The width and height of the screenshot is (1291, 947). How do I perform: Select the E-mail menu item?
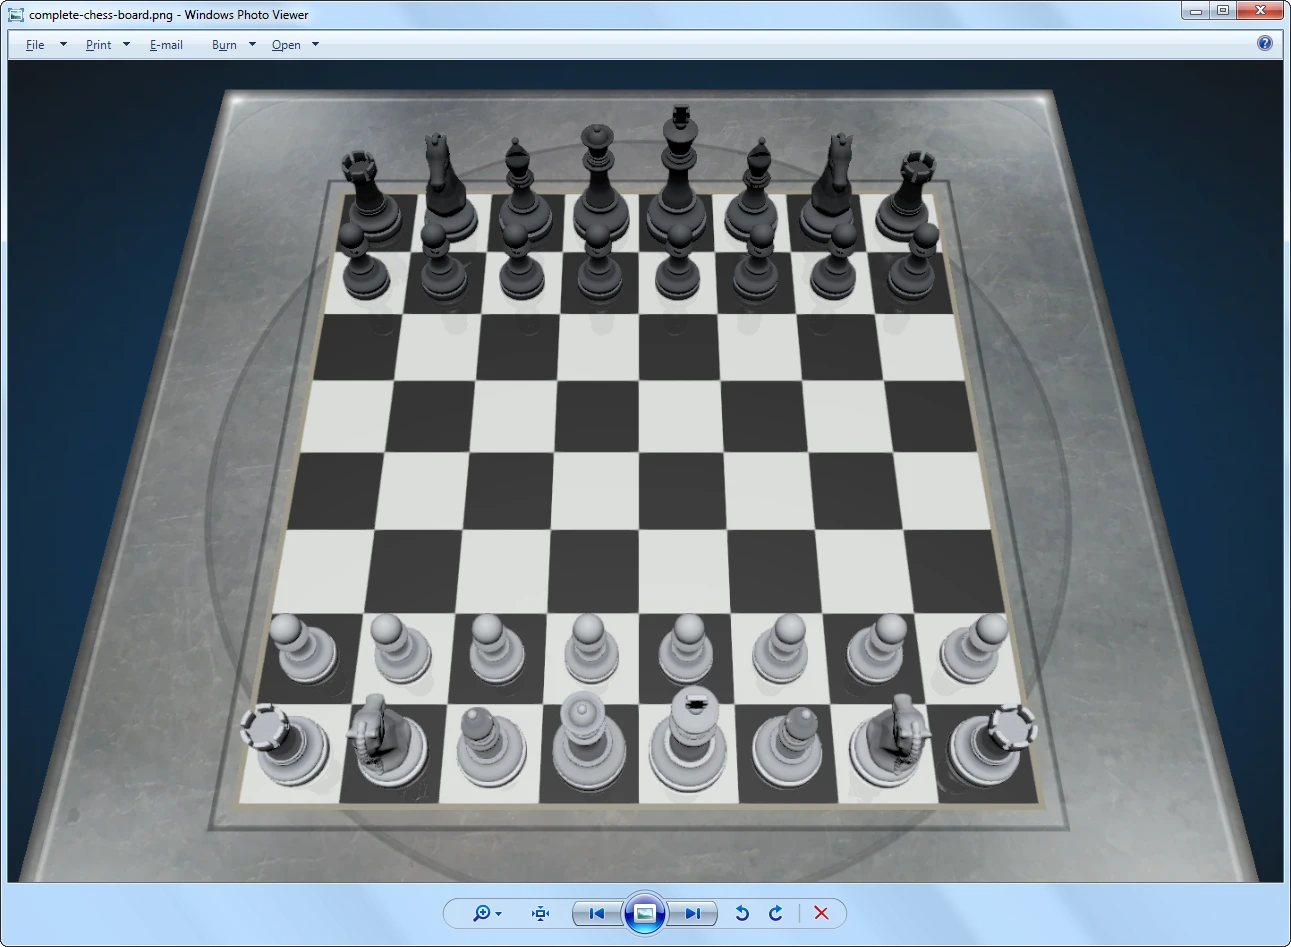(x=165, y=44)
